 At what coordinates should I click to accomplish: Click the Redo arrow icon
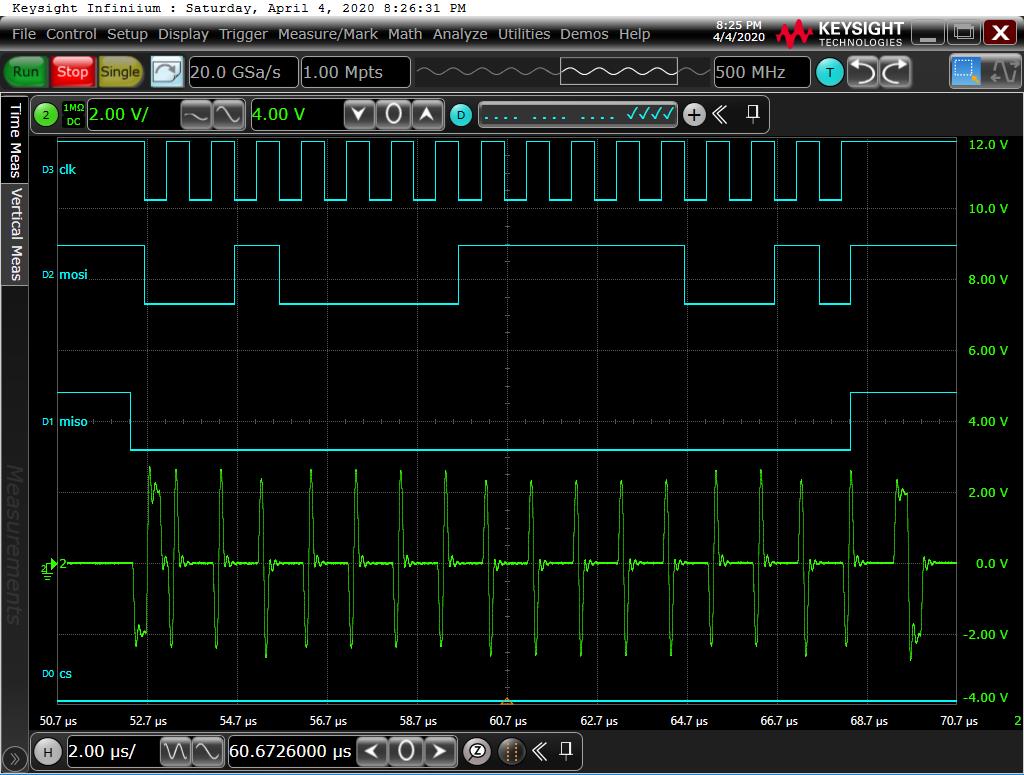895,72
